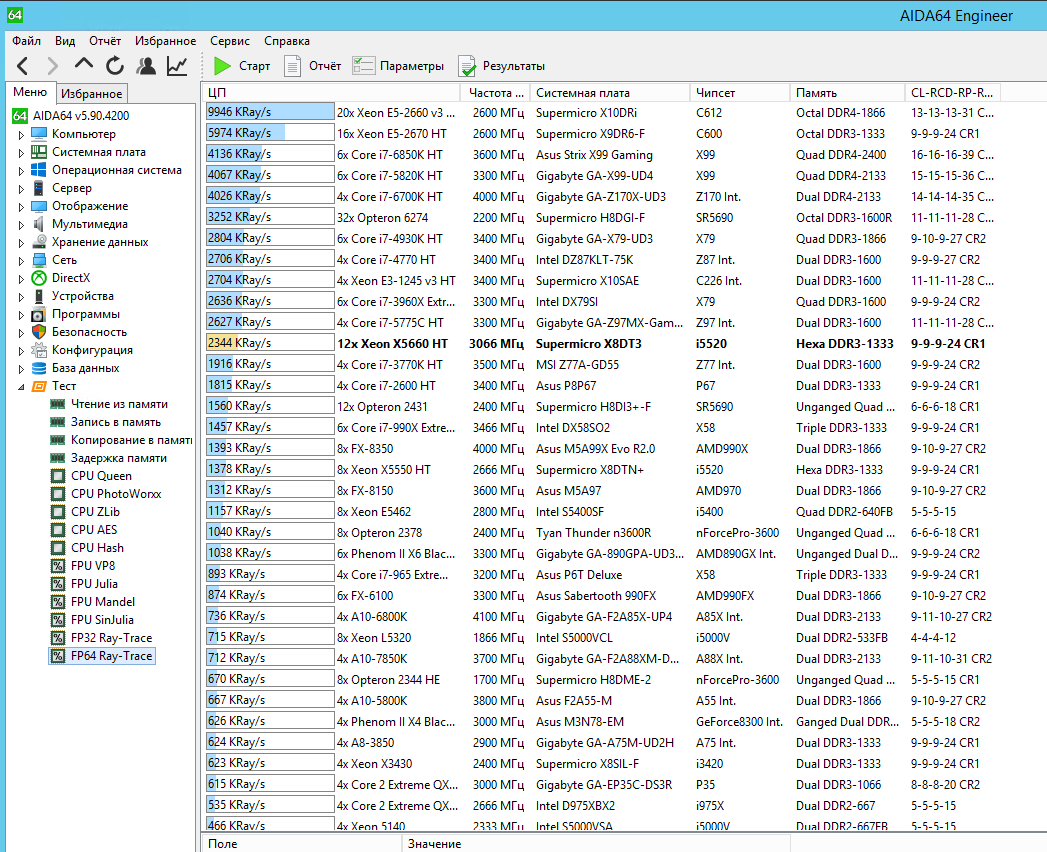Switch to the Меню tab
The width and height of the screenshot is (1047, 852).
[x=30, y=92]
